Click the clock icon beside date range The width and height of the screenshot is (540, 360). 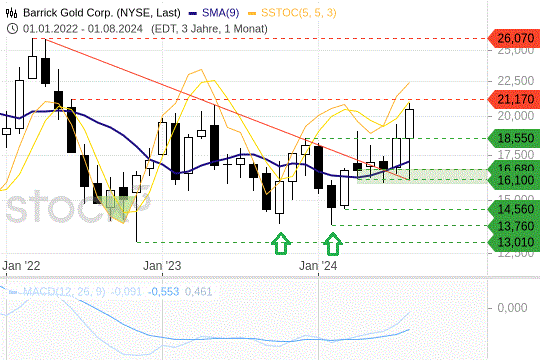(12, 29)
